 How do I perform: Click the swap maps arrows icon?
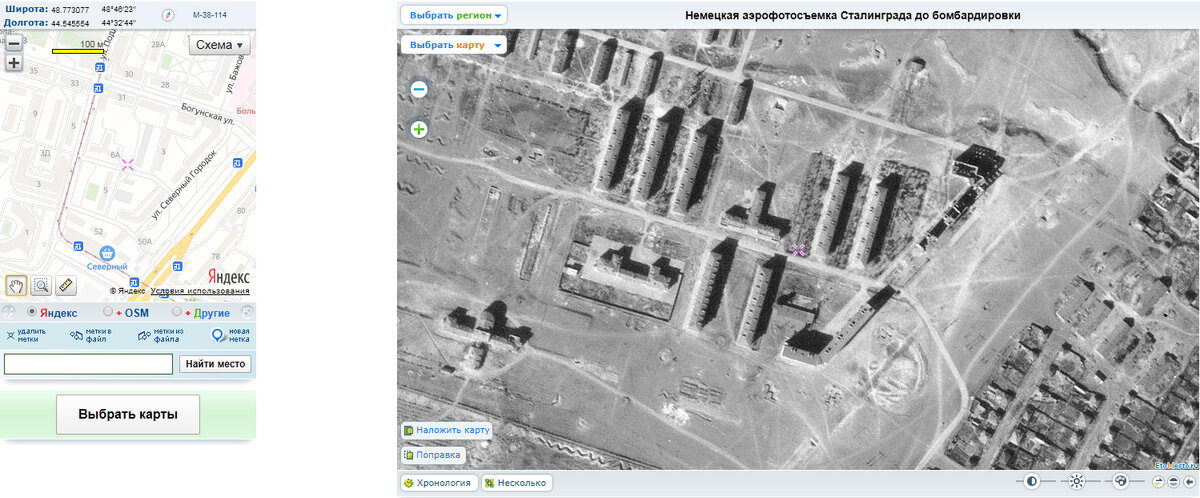pyautogui.click(x=1158, y=482)
